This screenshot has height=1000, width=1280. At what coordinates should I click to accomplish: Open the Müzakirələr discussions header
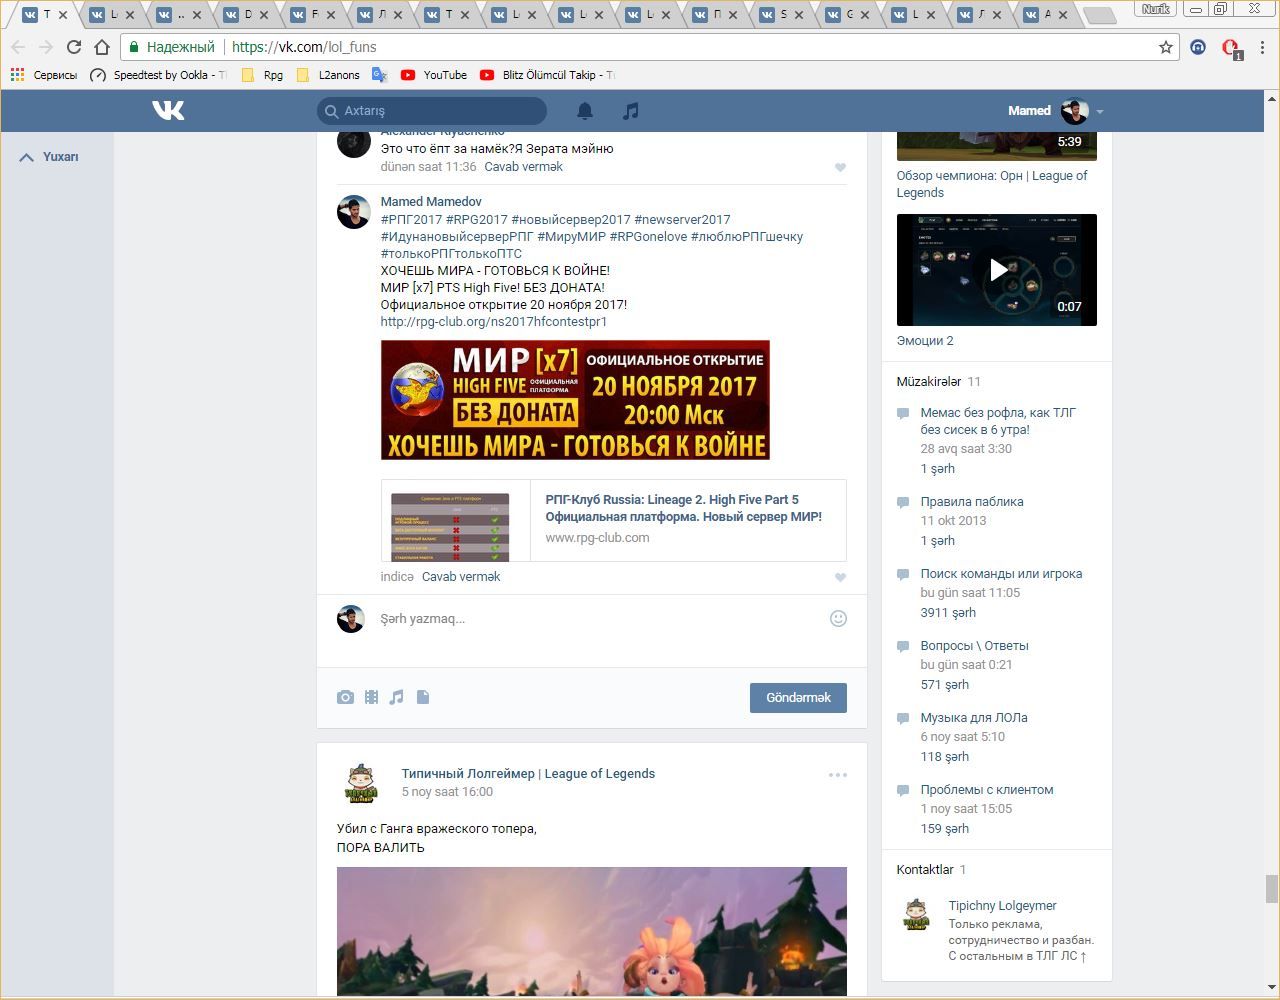pyautogui.click(x=938, y=382)
